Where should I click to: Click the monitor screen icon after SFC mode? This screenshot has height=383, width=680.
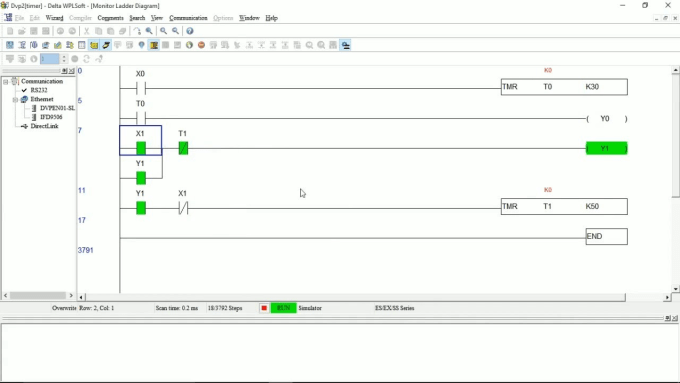click(x=46, y=45)
